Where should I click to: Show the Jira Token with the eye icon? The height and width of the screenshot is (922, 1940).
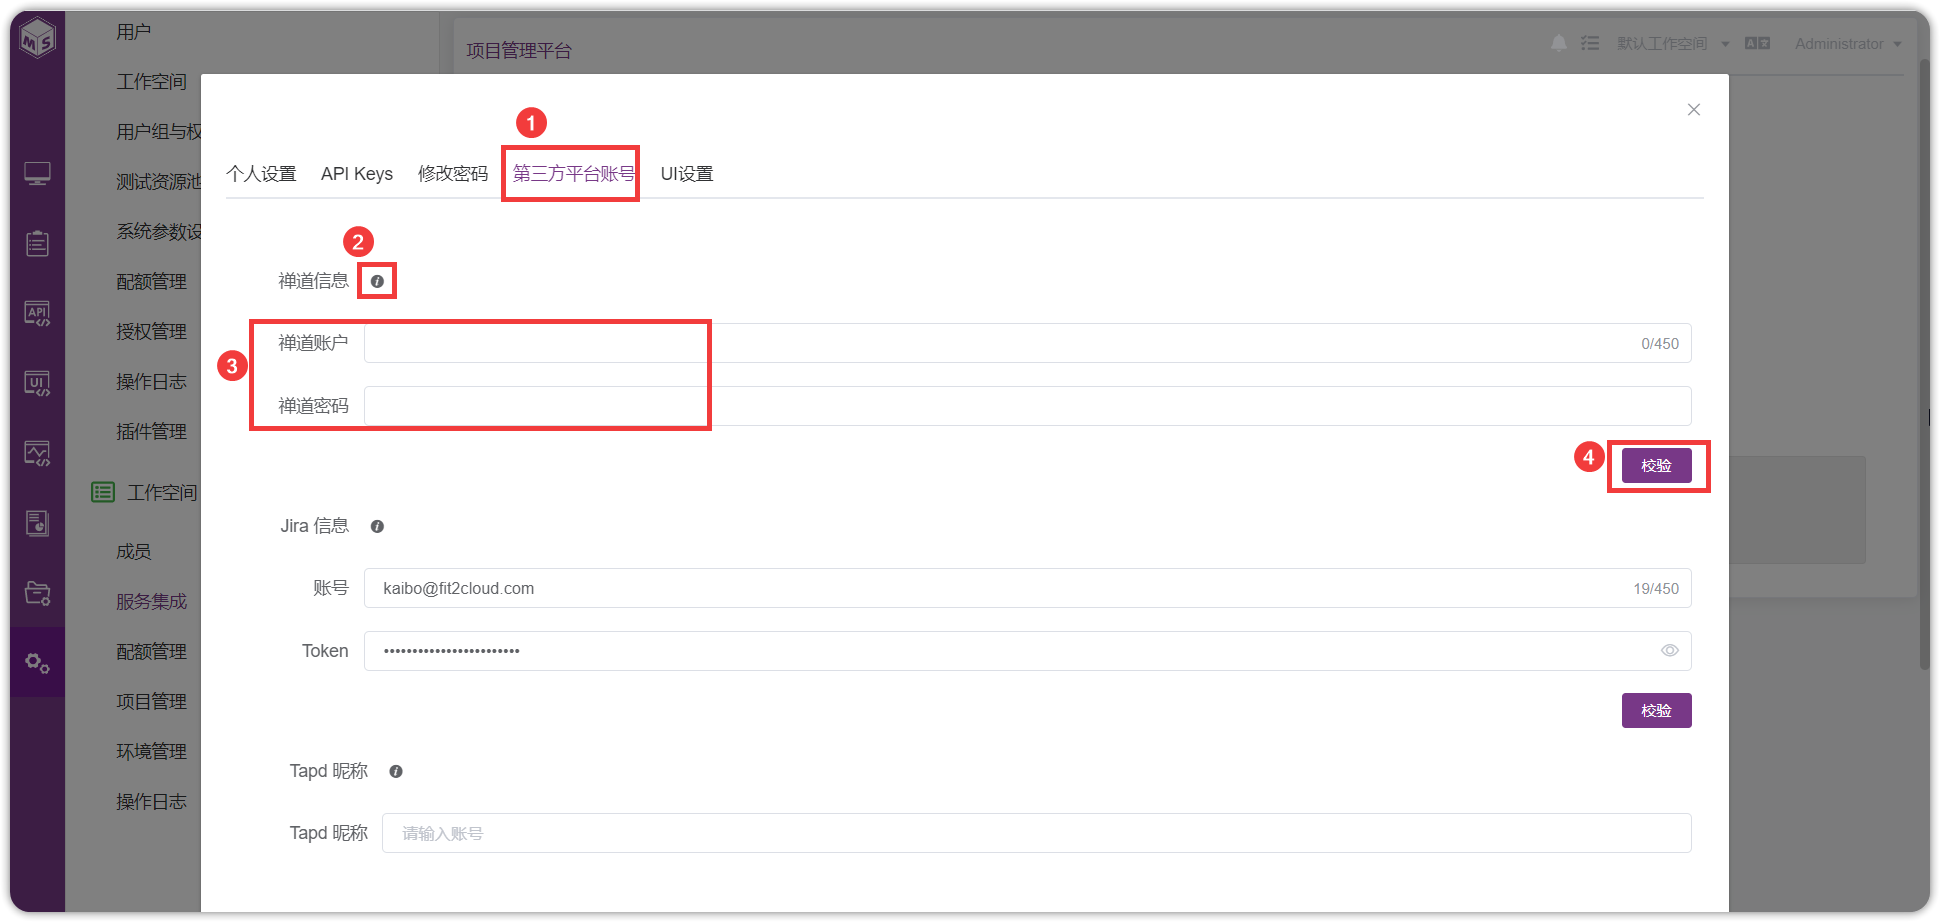pyautogui.click(x=1669, y=650)
